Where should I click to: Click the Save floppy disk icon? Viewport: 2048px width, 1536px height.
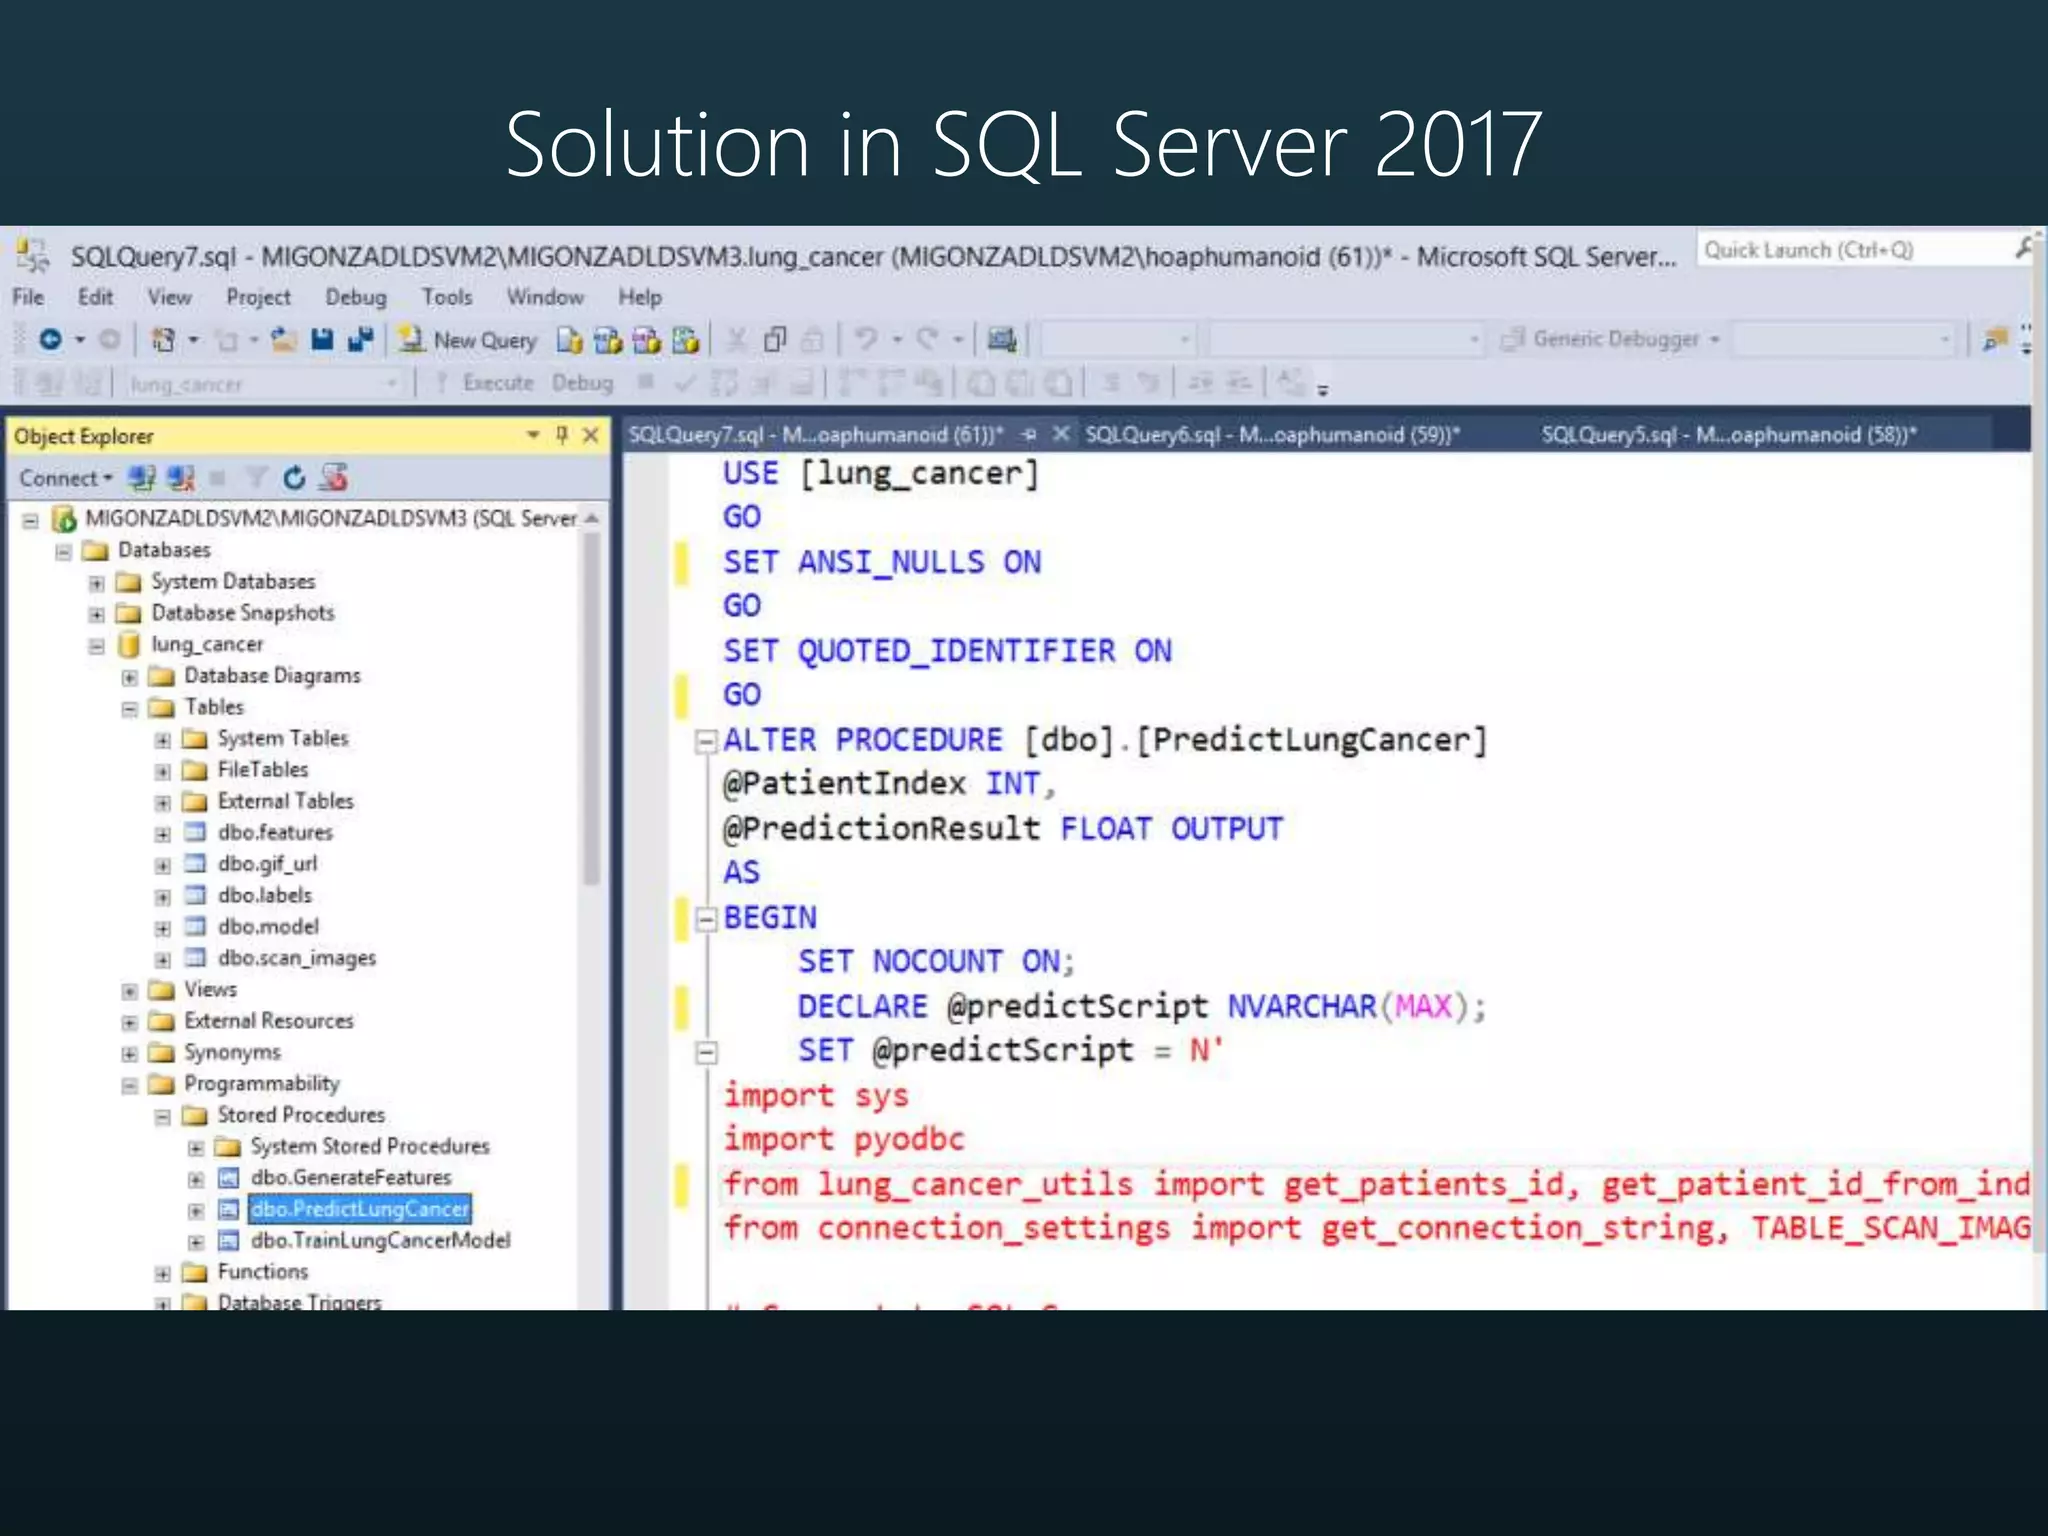[x=322, y=340]
